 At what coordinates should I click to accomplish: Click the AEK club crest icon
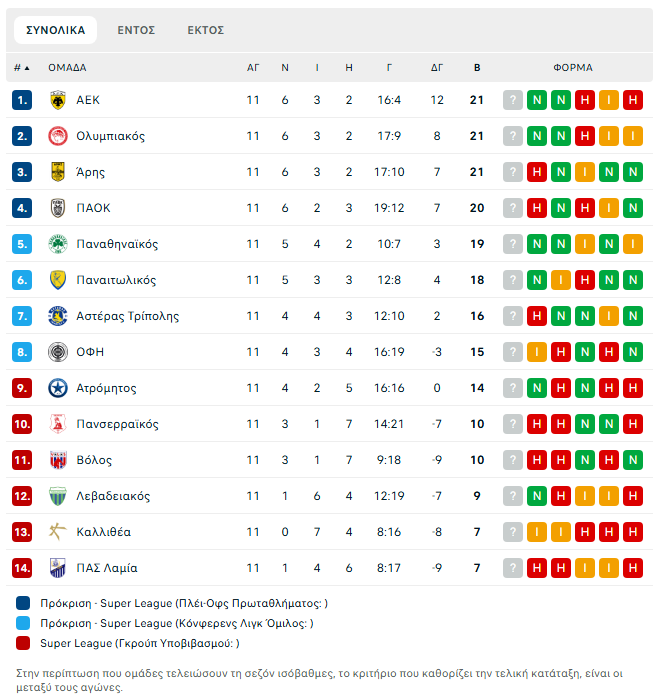coord(57,100)
